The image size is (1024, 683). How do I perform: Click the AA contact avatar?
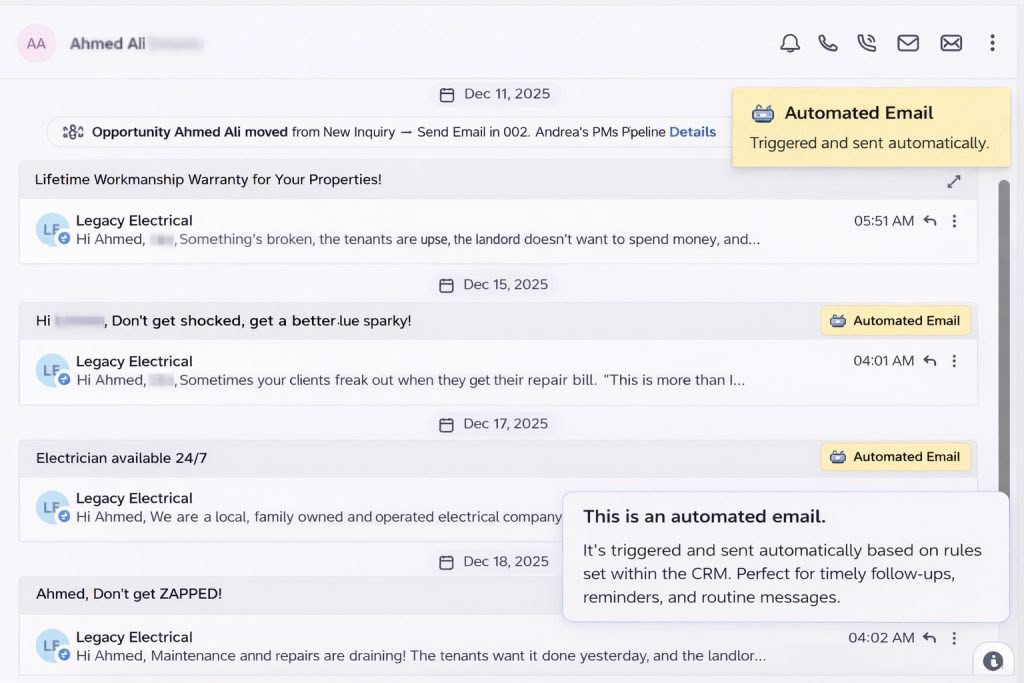tap(36, 44)
